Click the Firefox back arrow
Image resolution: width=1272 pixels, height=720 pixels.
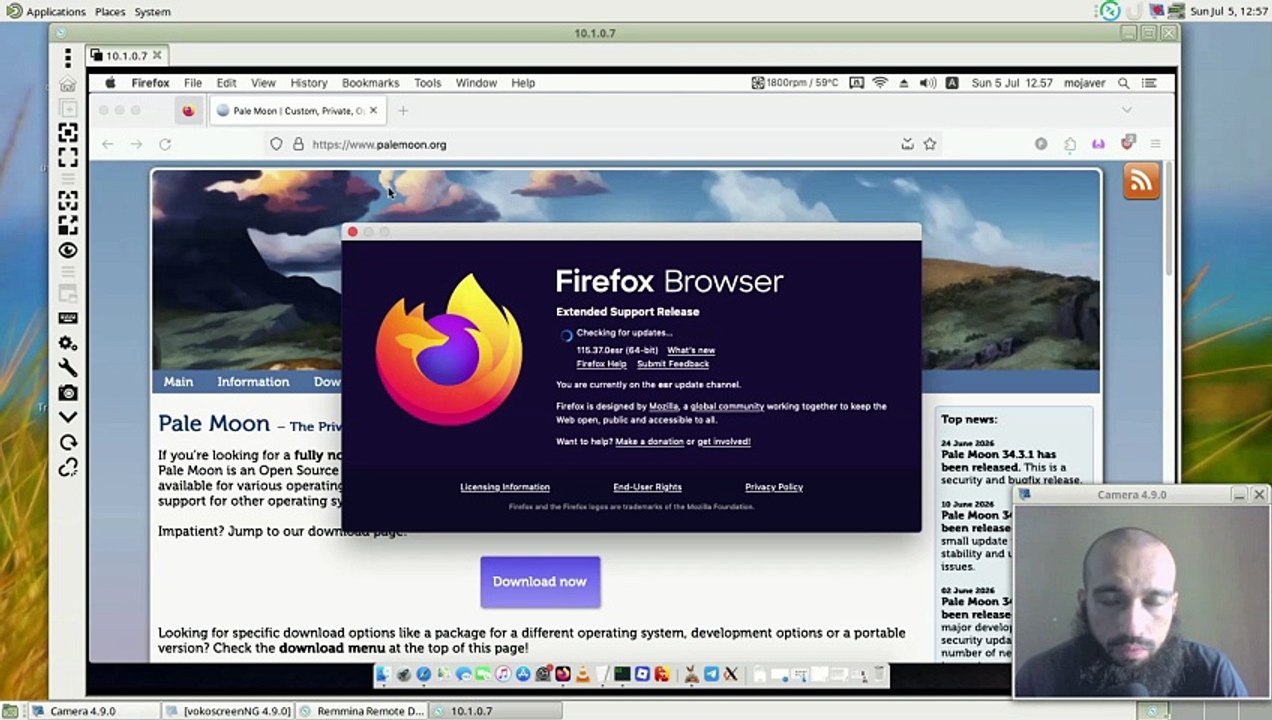pos(107,144)
